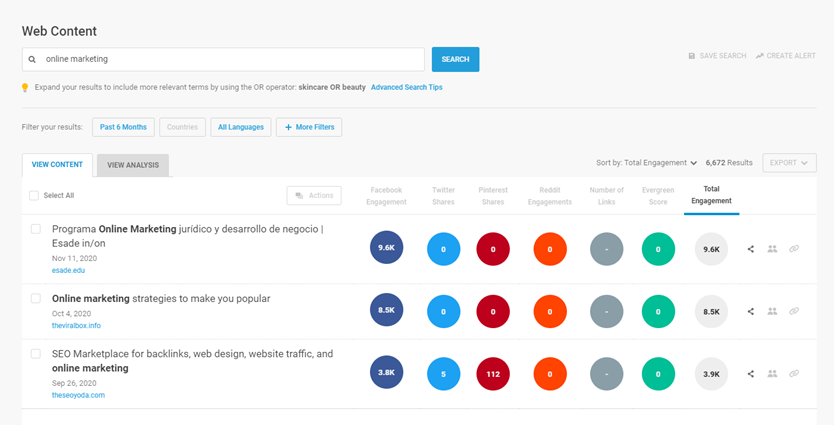Image resolution: width=834 pixels, height=425 pixels.
Task: Open Advanced Search Tips link
Action: point(406,88)
